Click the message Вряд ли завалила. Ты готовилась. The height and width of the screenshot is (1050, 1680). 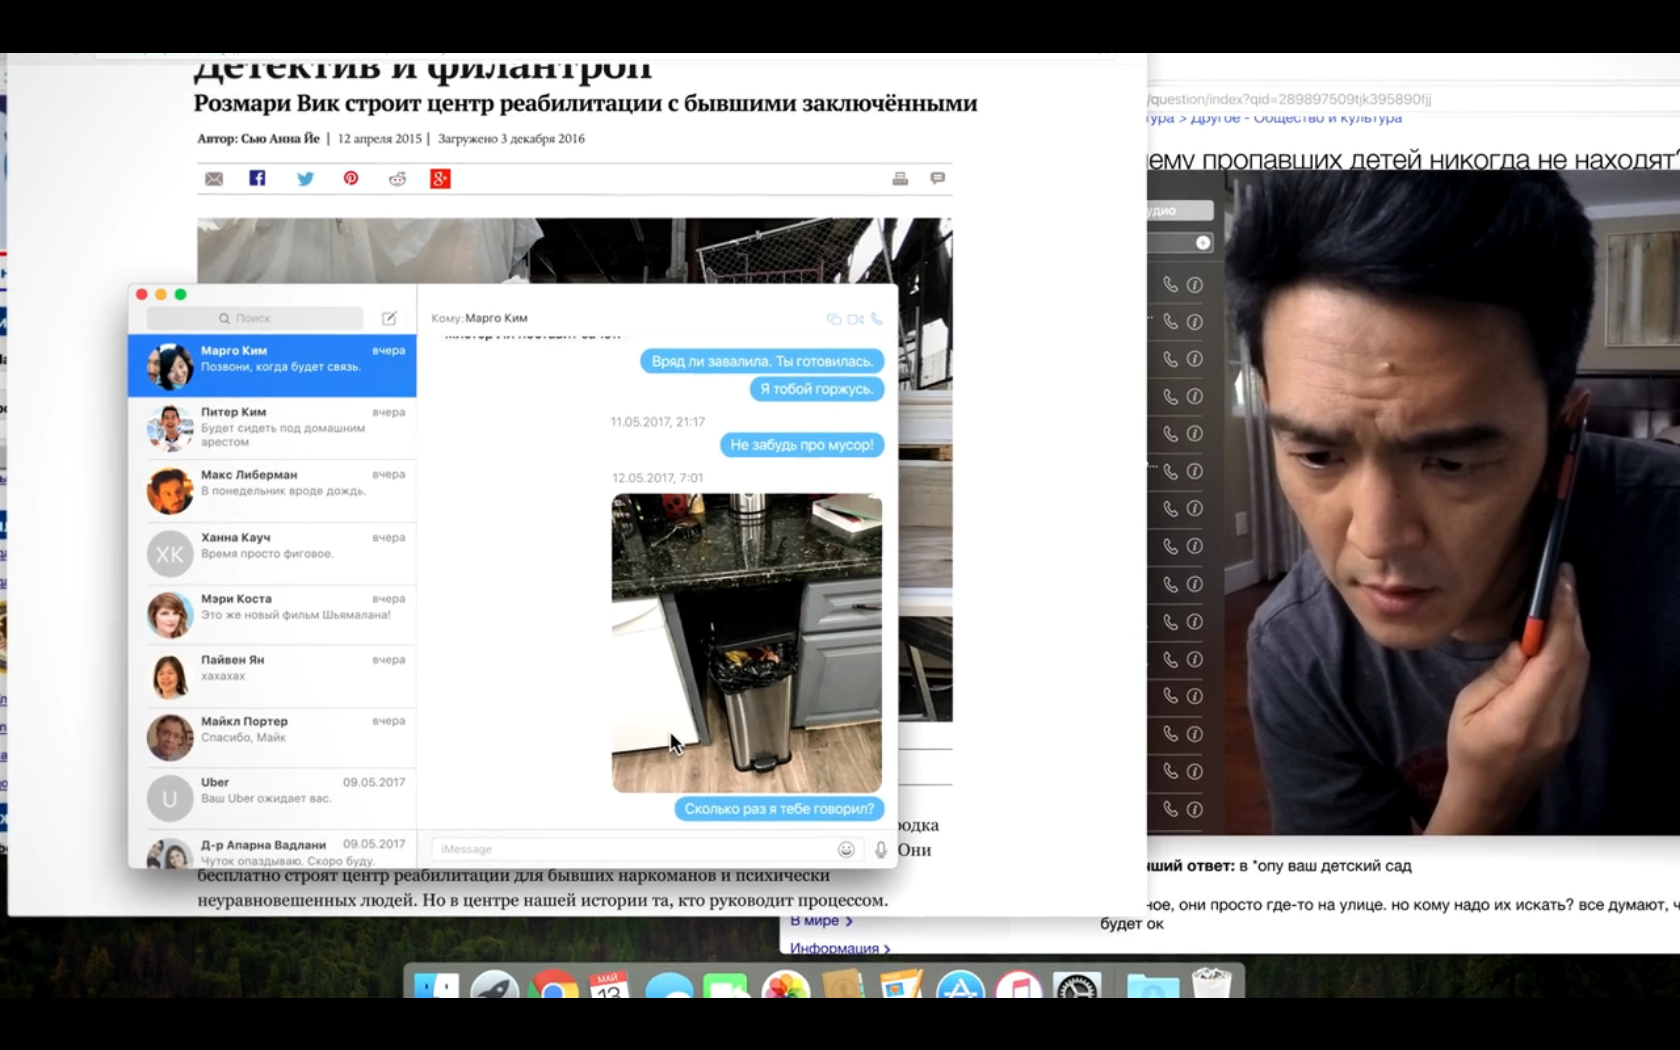tap(762, 361)
